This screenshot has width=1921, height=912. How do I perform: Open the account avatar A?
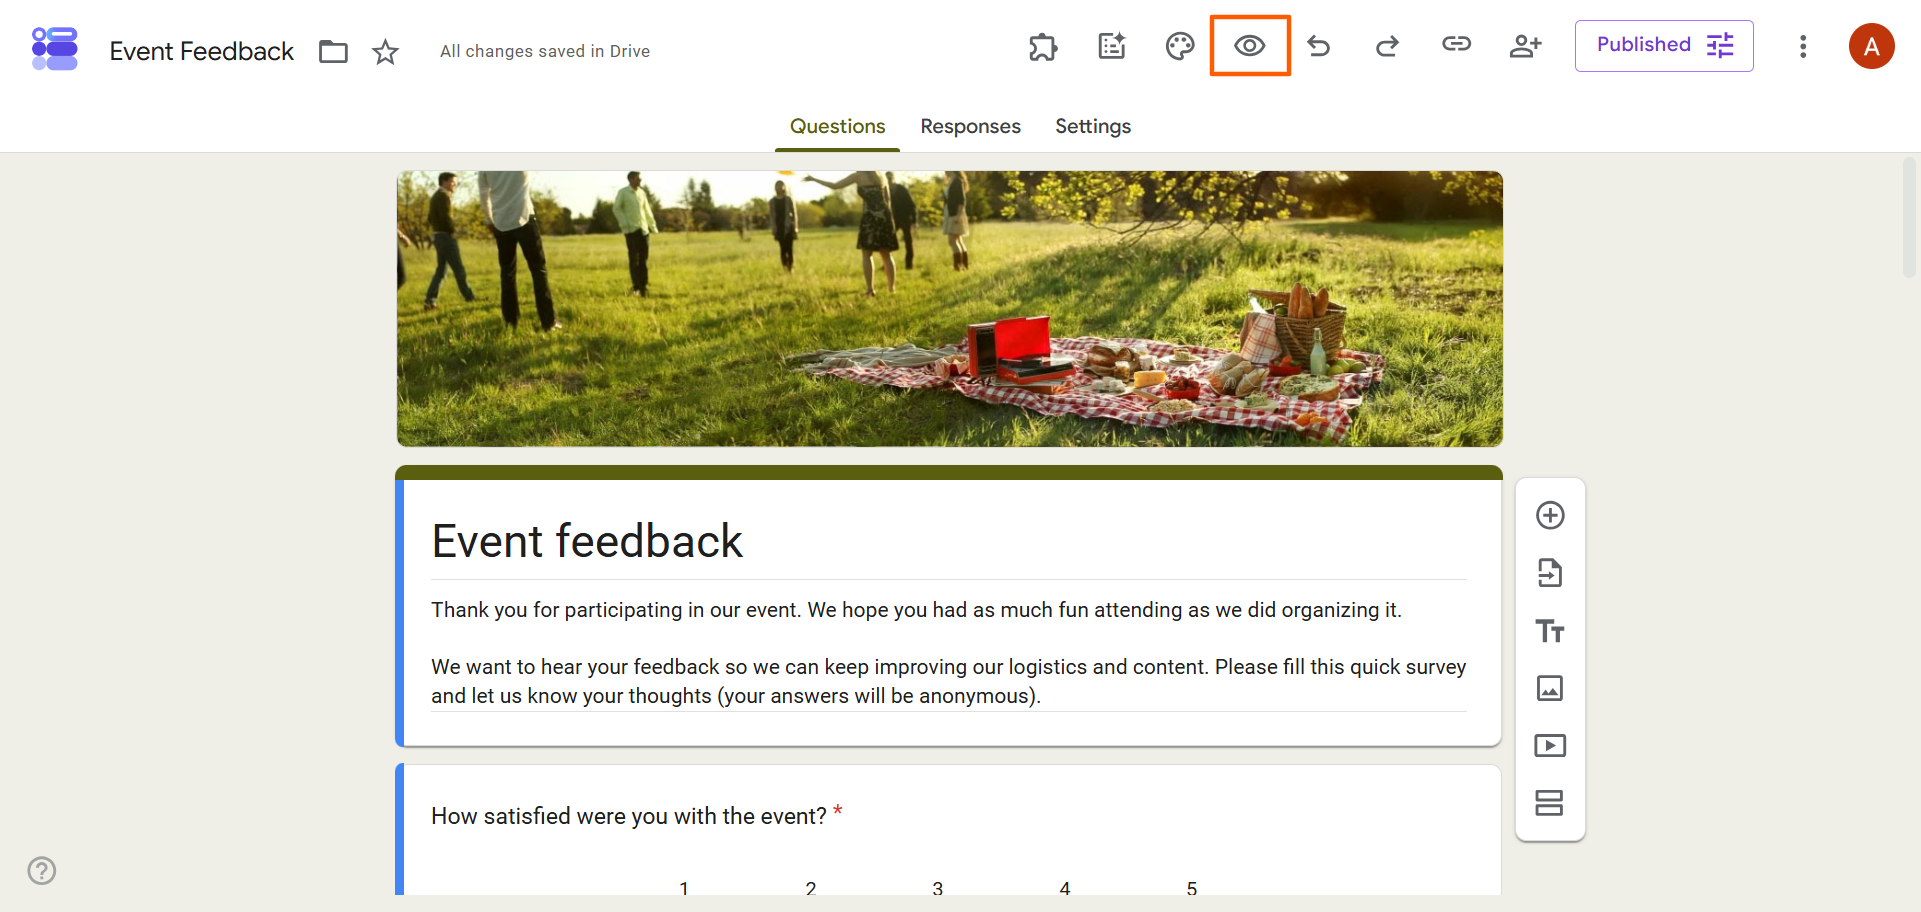click(x=1872, y=46)
